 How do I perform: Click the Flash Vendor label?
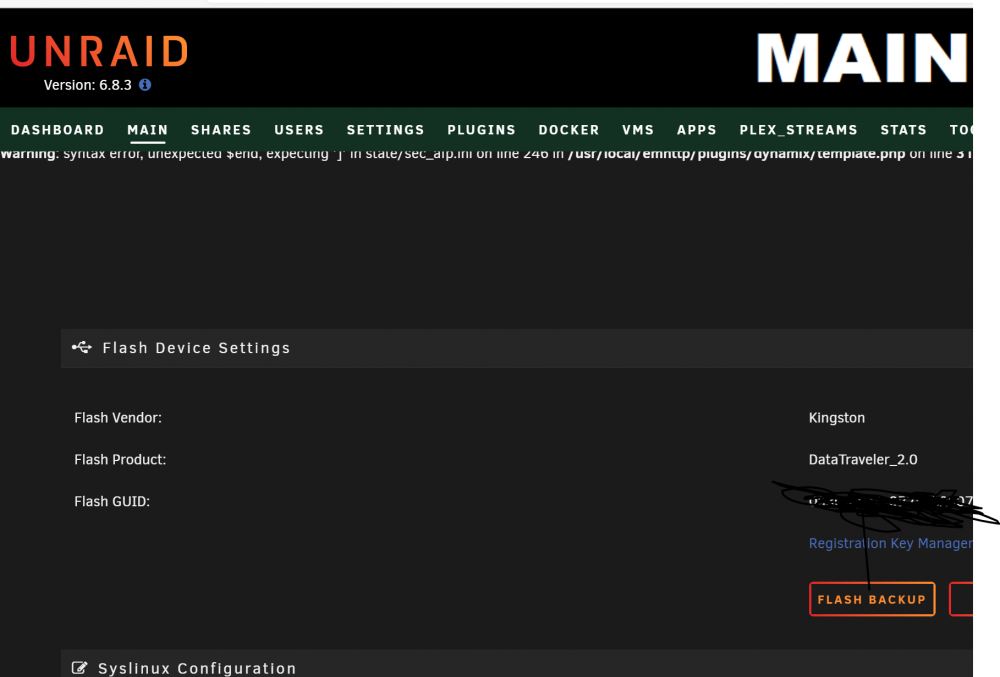click(x=118, y=418)
